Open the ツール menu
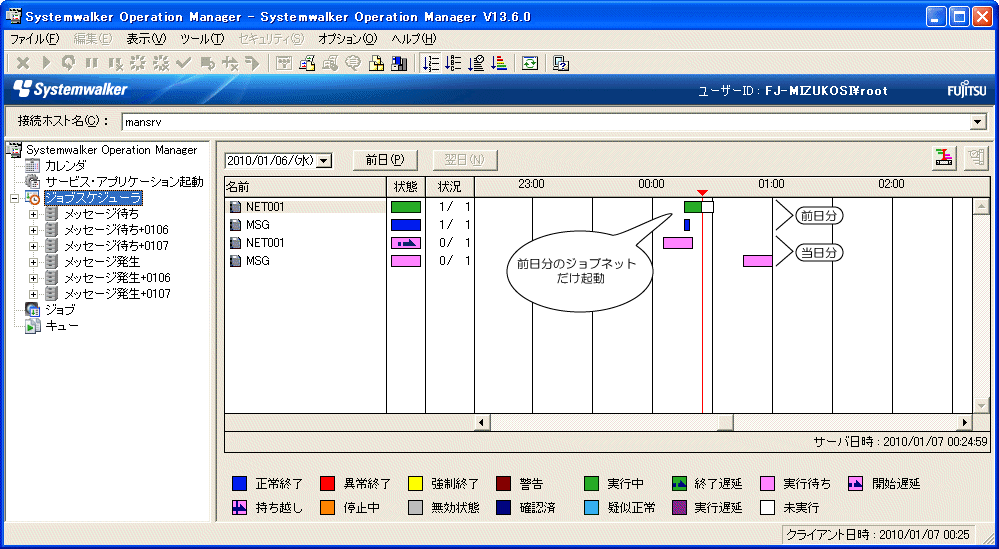Screen dimensions: 999x549 (202, 39)
